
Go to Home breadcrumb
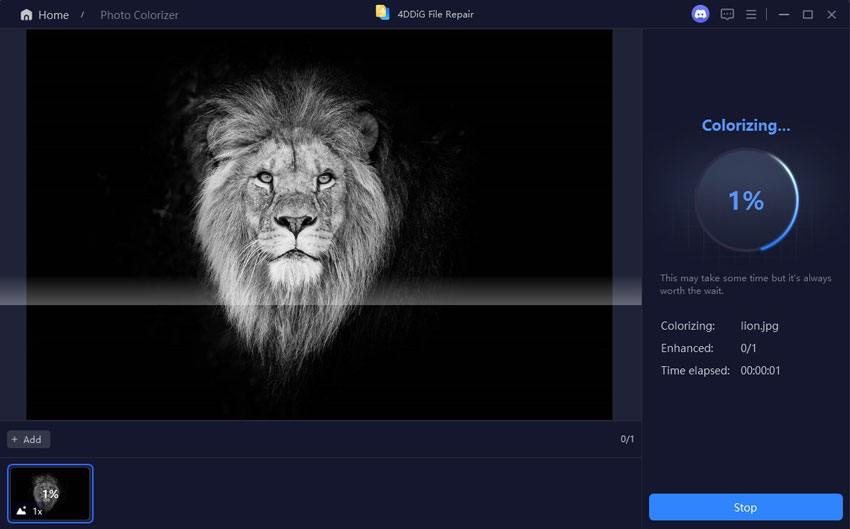pyautogui.click(x=53, y=15)
